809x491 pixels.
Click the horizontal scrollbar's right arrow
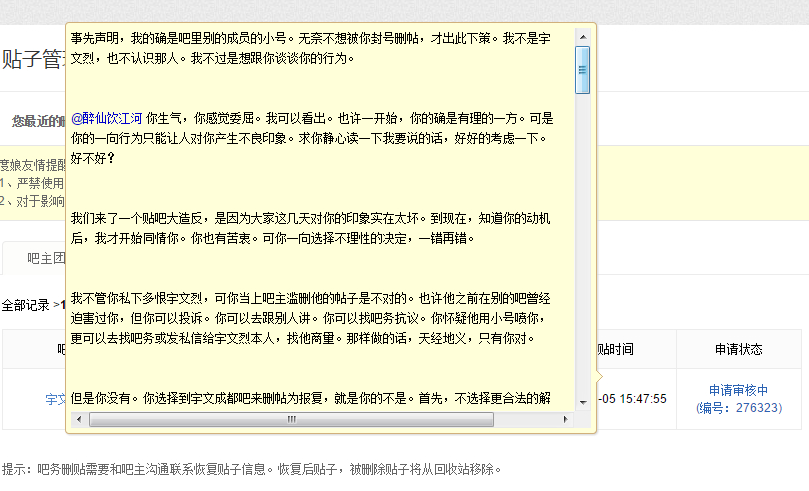point(566,419)
